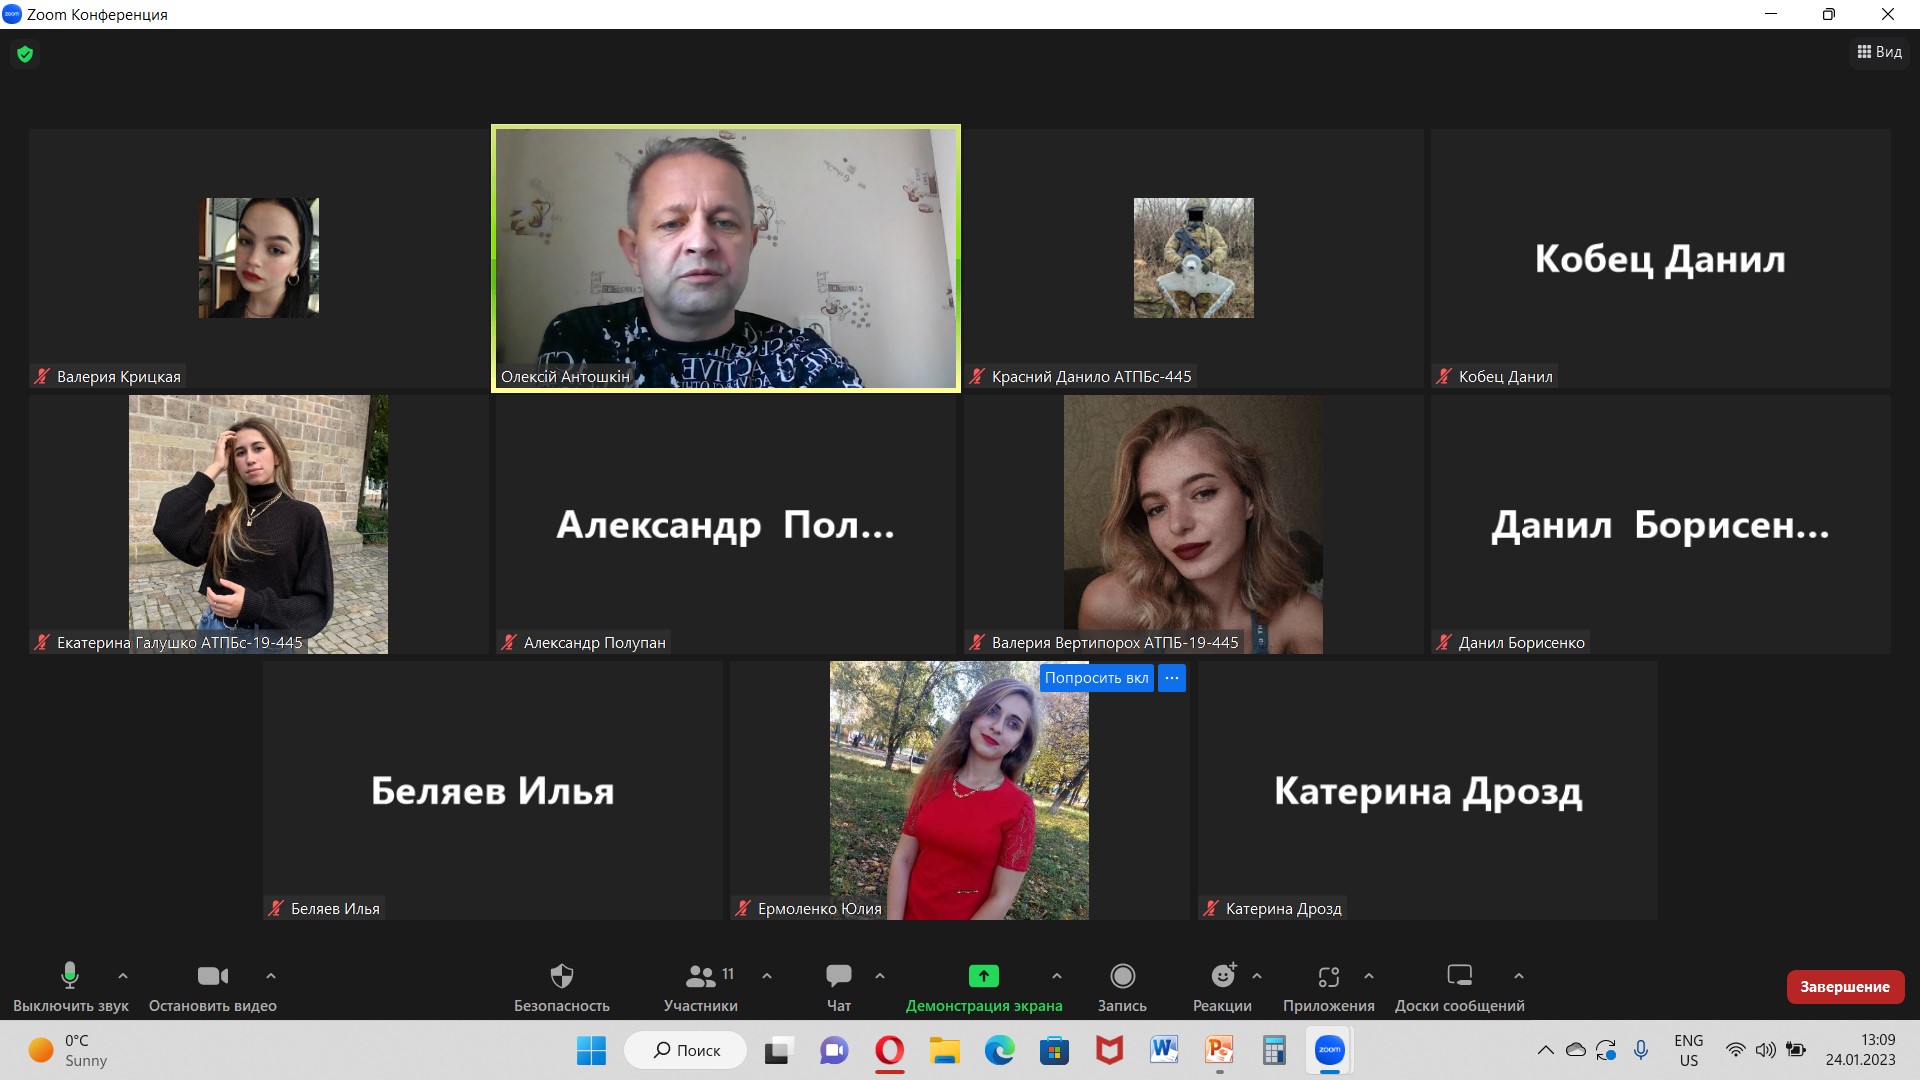Start screen sharing with green button
The image size is (1924, 1080).
click(983, 986)
